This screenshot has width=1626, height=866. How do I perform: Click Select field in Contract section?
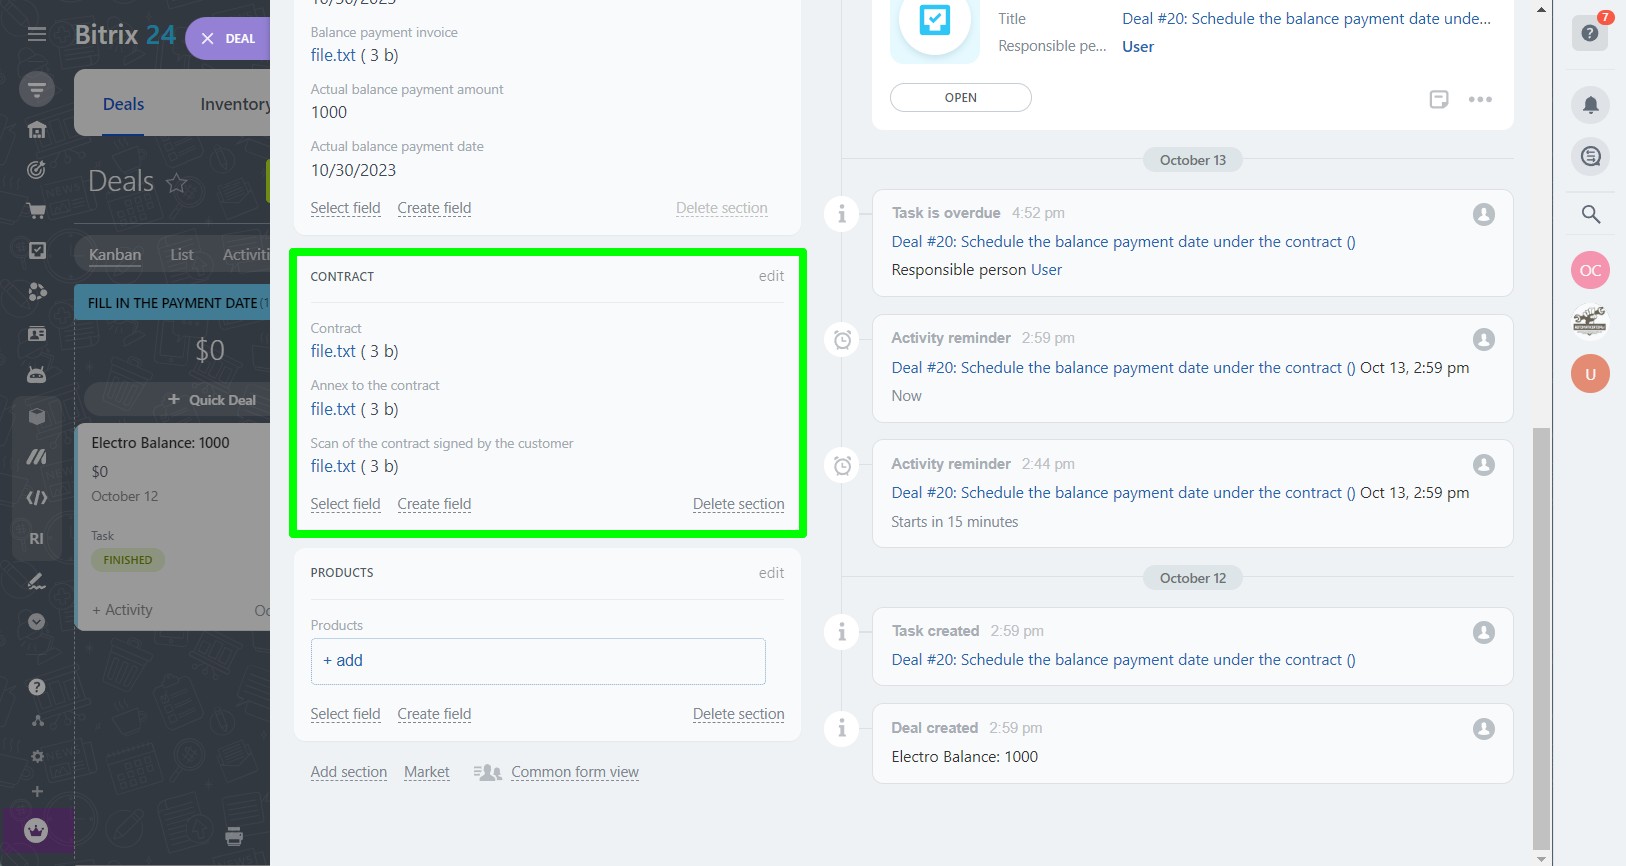point(345,504)
